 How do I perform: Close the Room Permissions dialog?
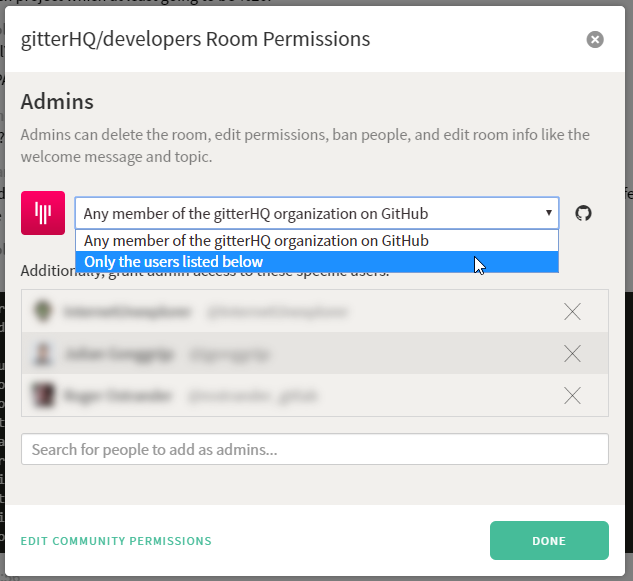(595, 40)
